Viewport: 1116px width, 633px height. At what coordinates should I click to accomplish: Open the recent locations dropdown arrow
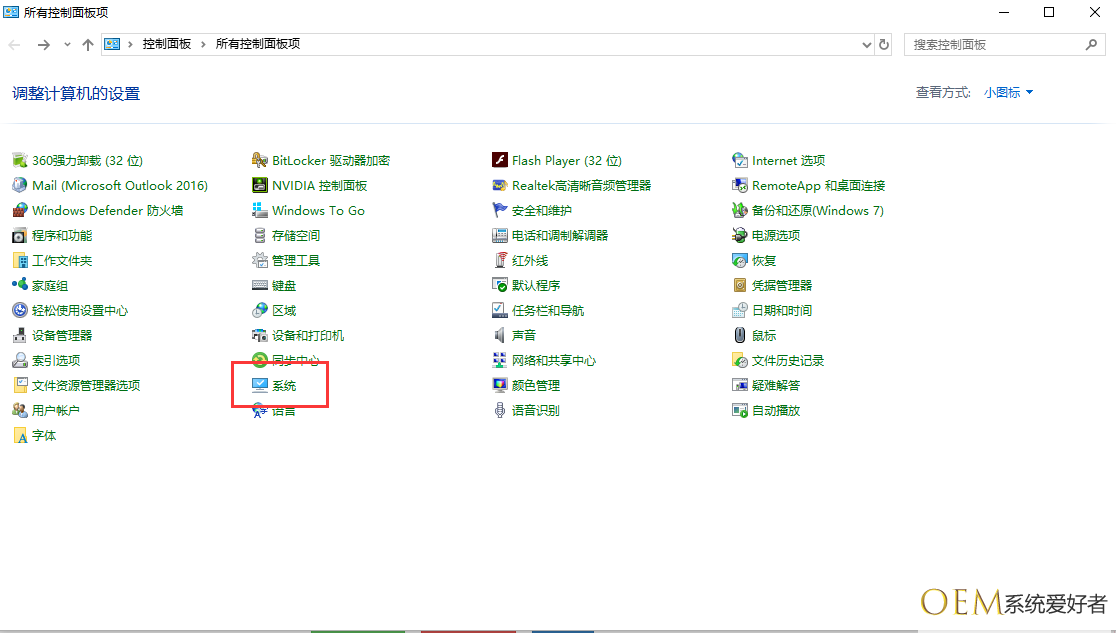(67, 44)
